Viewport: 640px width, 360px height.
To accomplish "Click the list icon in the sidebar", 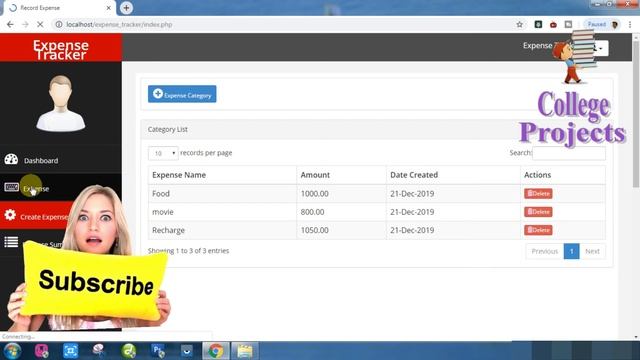I will pyautogui.click(x=11, y=242).
